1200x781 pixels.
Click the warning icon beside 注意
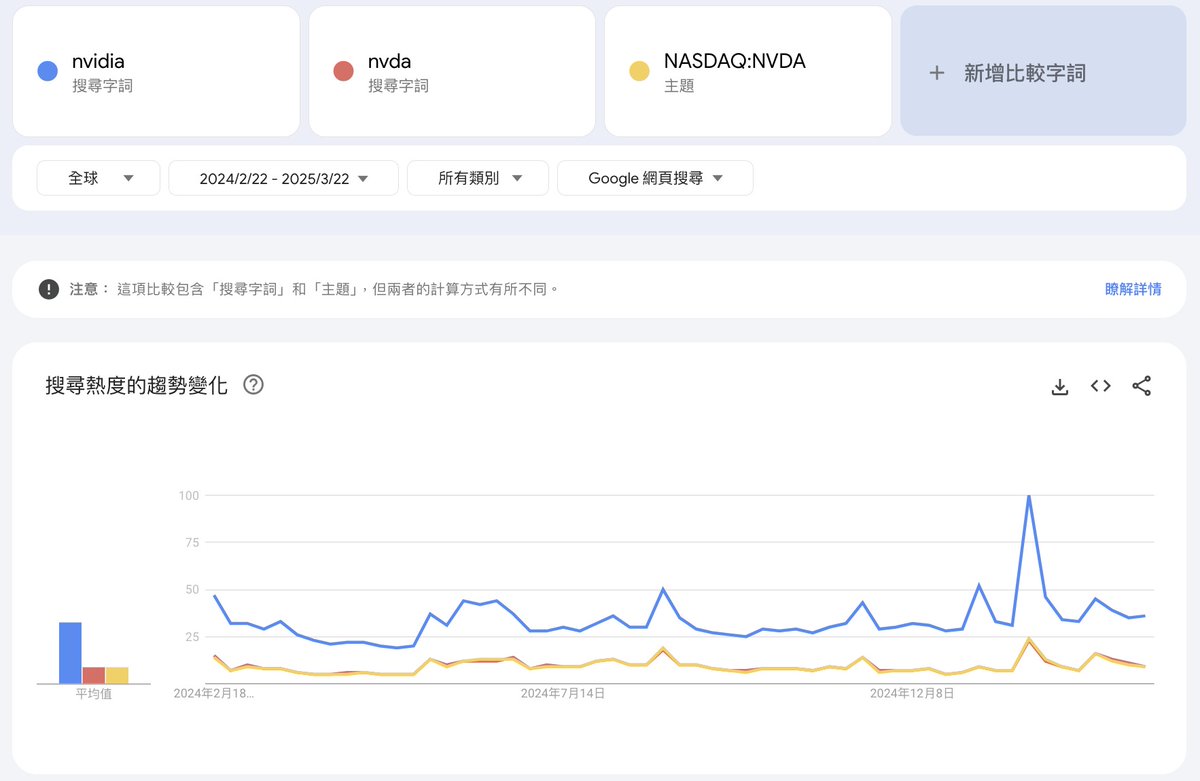[x=49, y=289]
